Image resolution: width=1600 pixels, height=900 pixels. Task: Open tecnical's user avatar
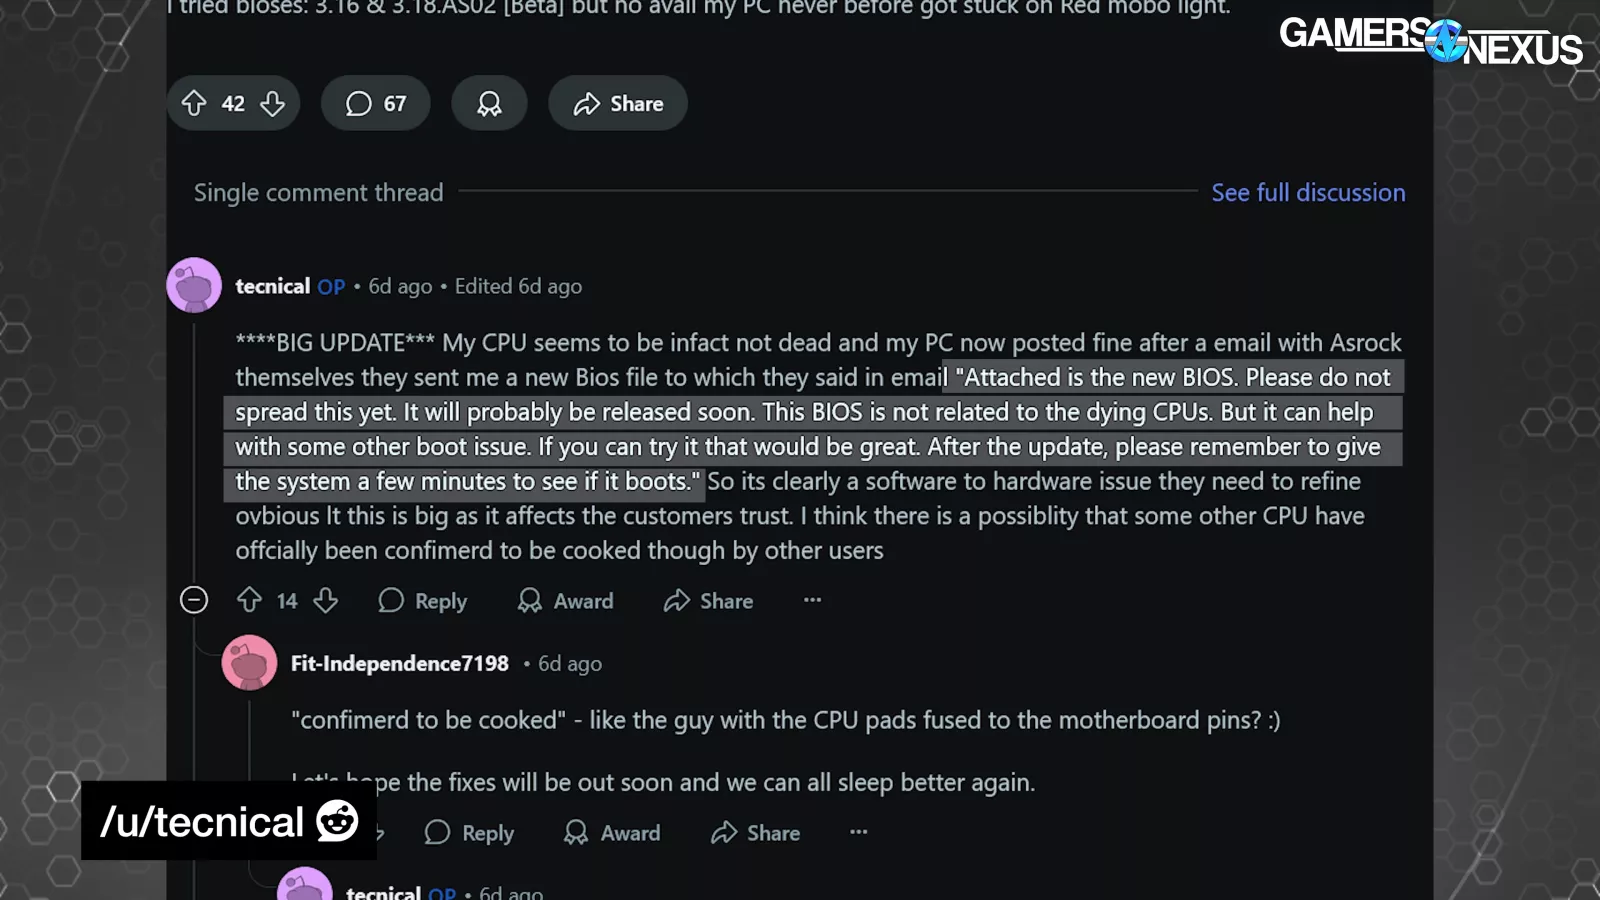coord(194,285)
